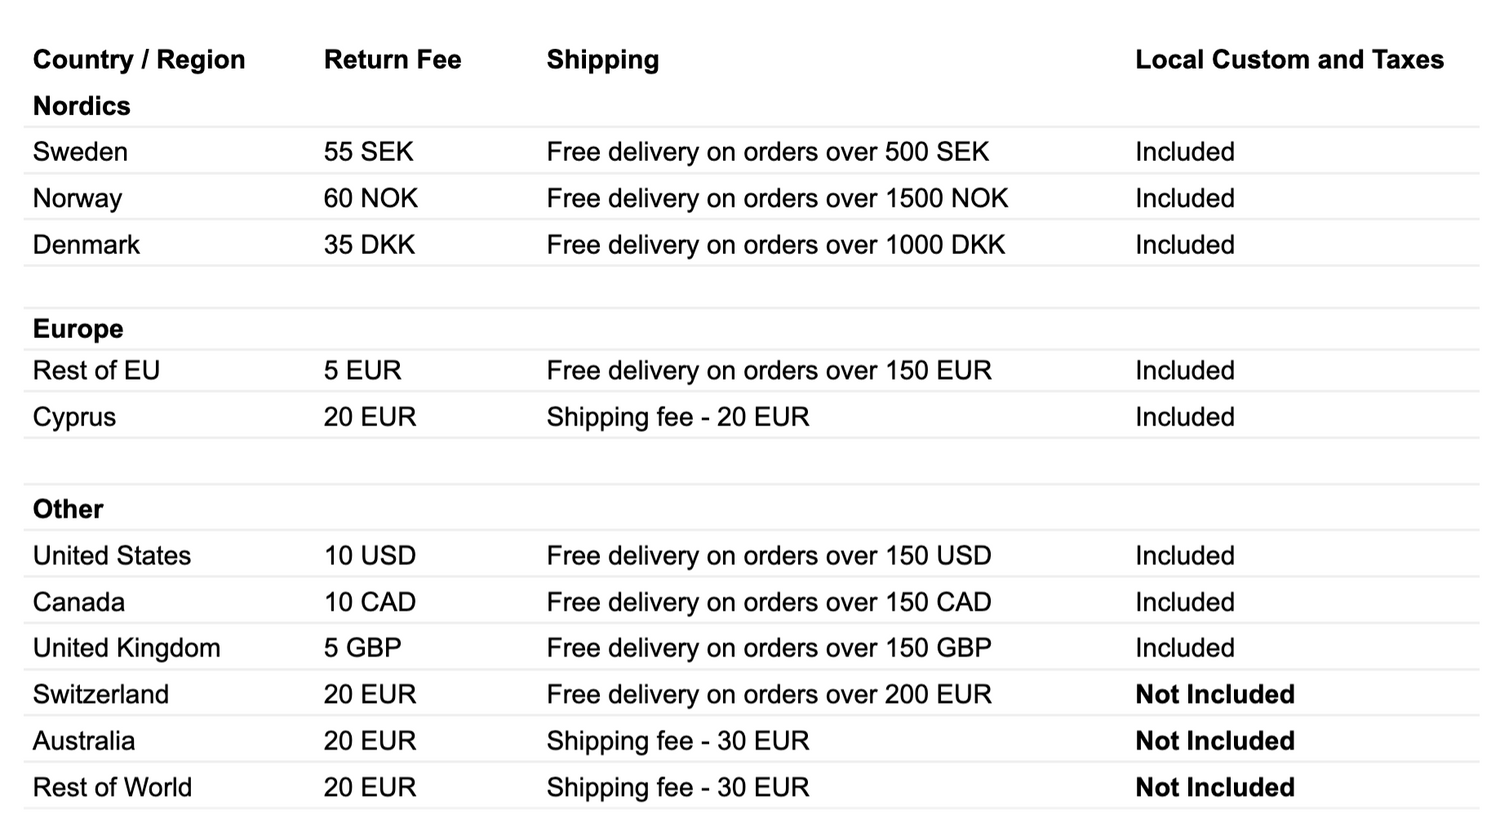
Task: Click Rest of World's Not Included cell
Action: click(x=1214, y=788)
